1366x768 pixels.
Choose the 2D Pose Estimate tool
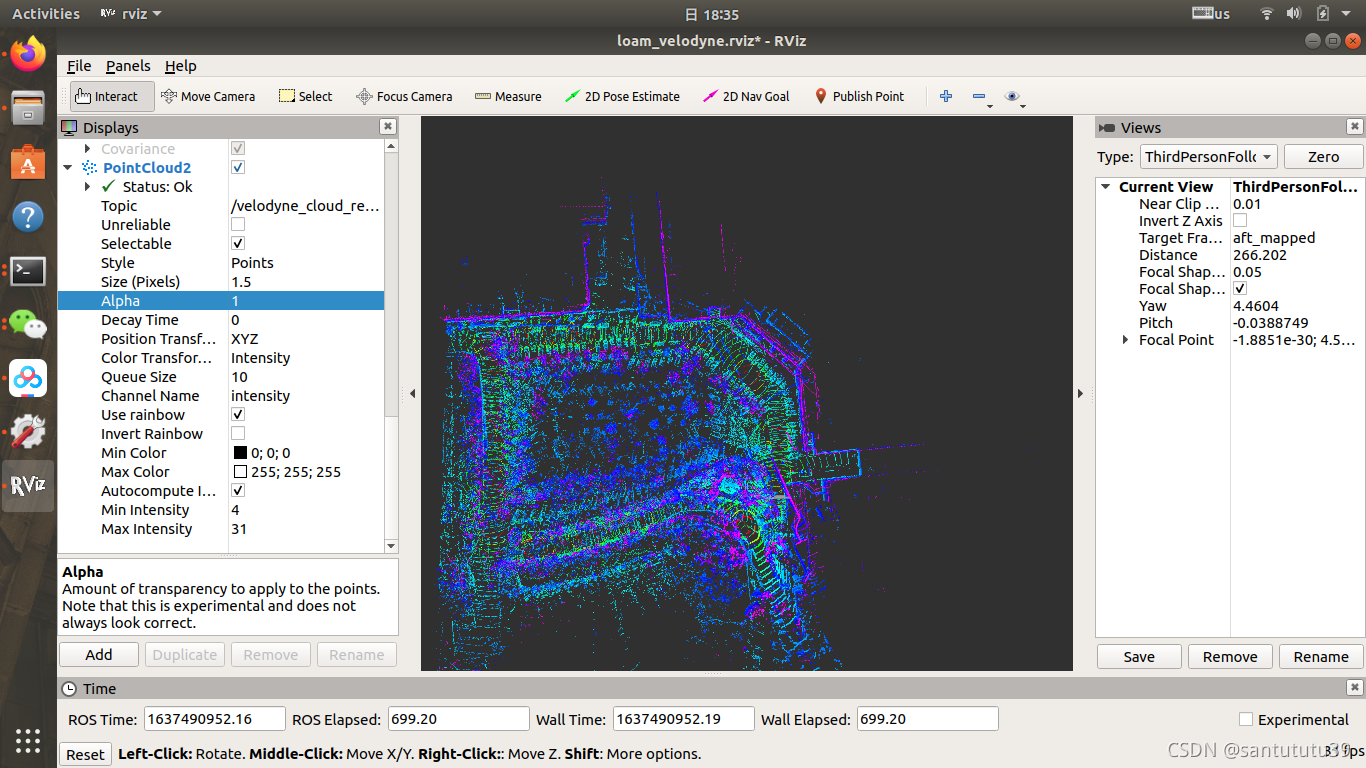(x=622, y=96)
